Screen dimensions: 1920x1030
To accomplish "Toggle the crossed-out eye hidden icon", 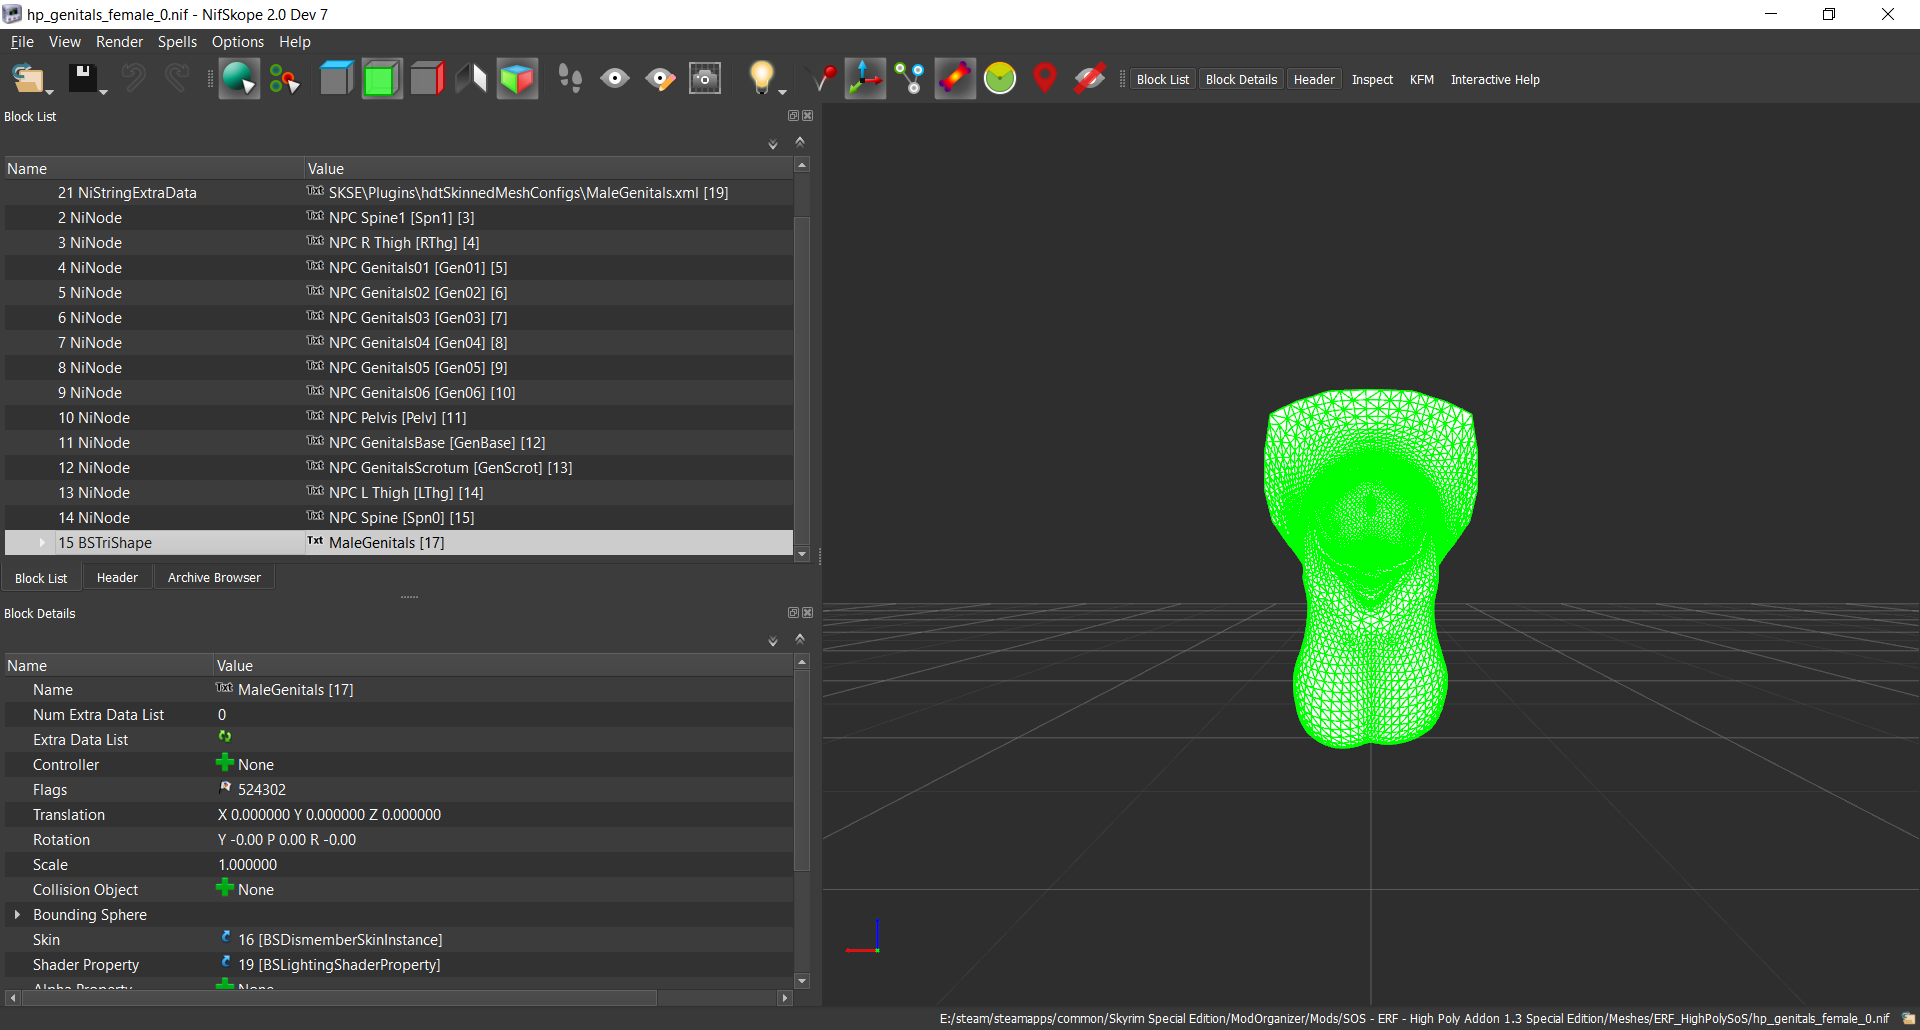I will (1090, 78).
